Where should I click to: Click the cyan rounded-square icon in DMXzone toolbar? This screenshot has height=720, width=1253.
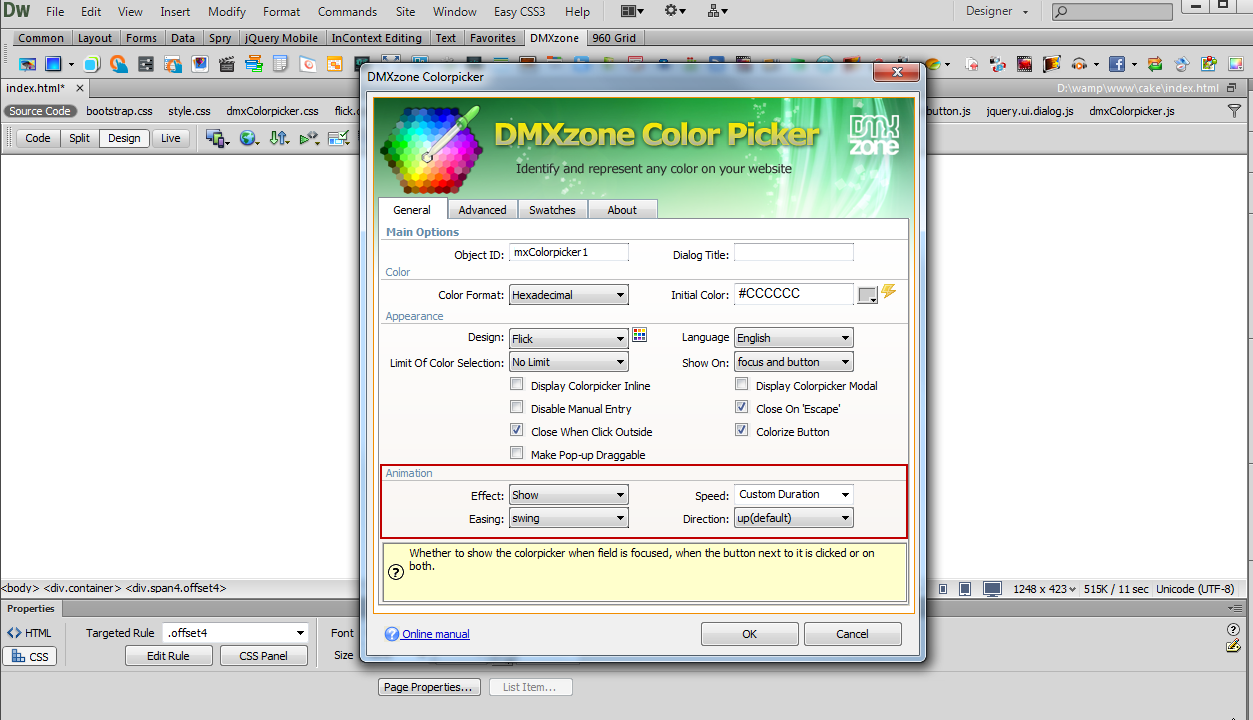pos(92,64)
